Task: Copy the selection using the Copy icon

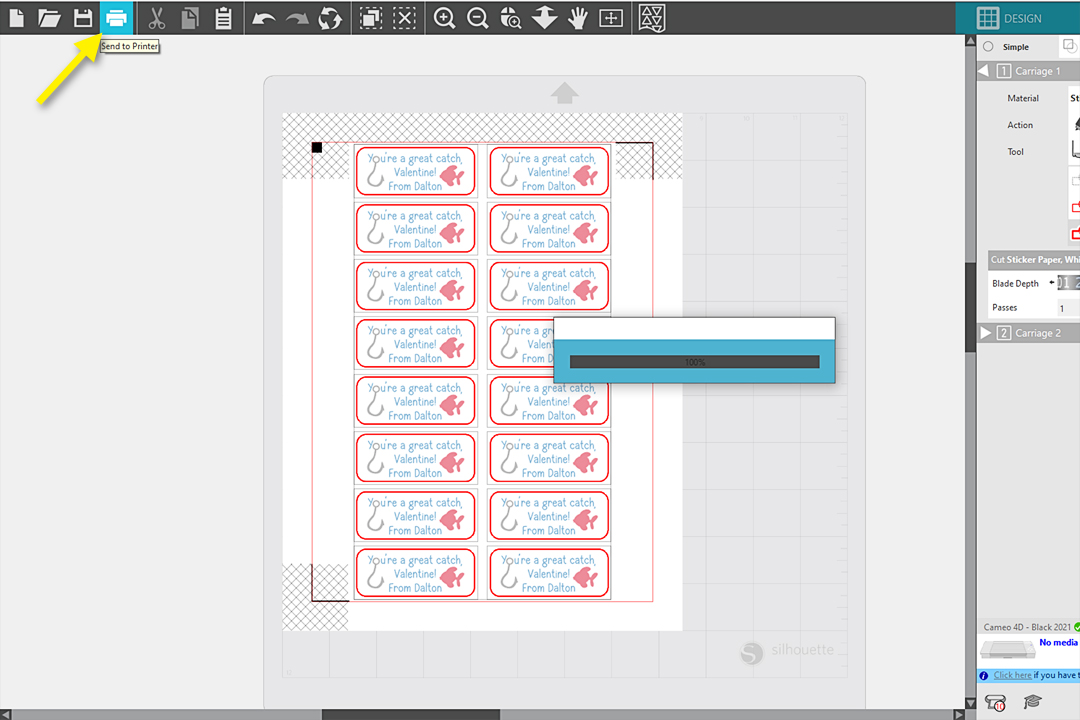Action: pyautogui.click(x=190, y=18)
